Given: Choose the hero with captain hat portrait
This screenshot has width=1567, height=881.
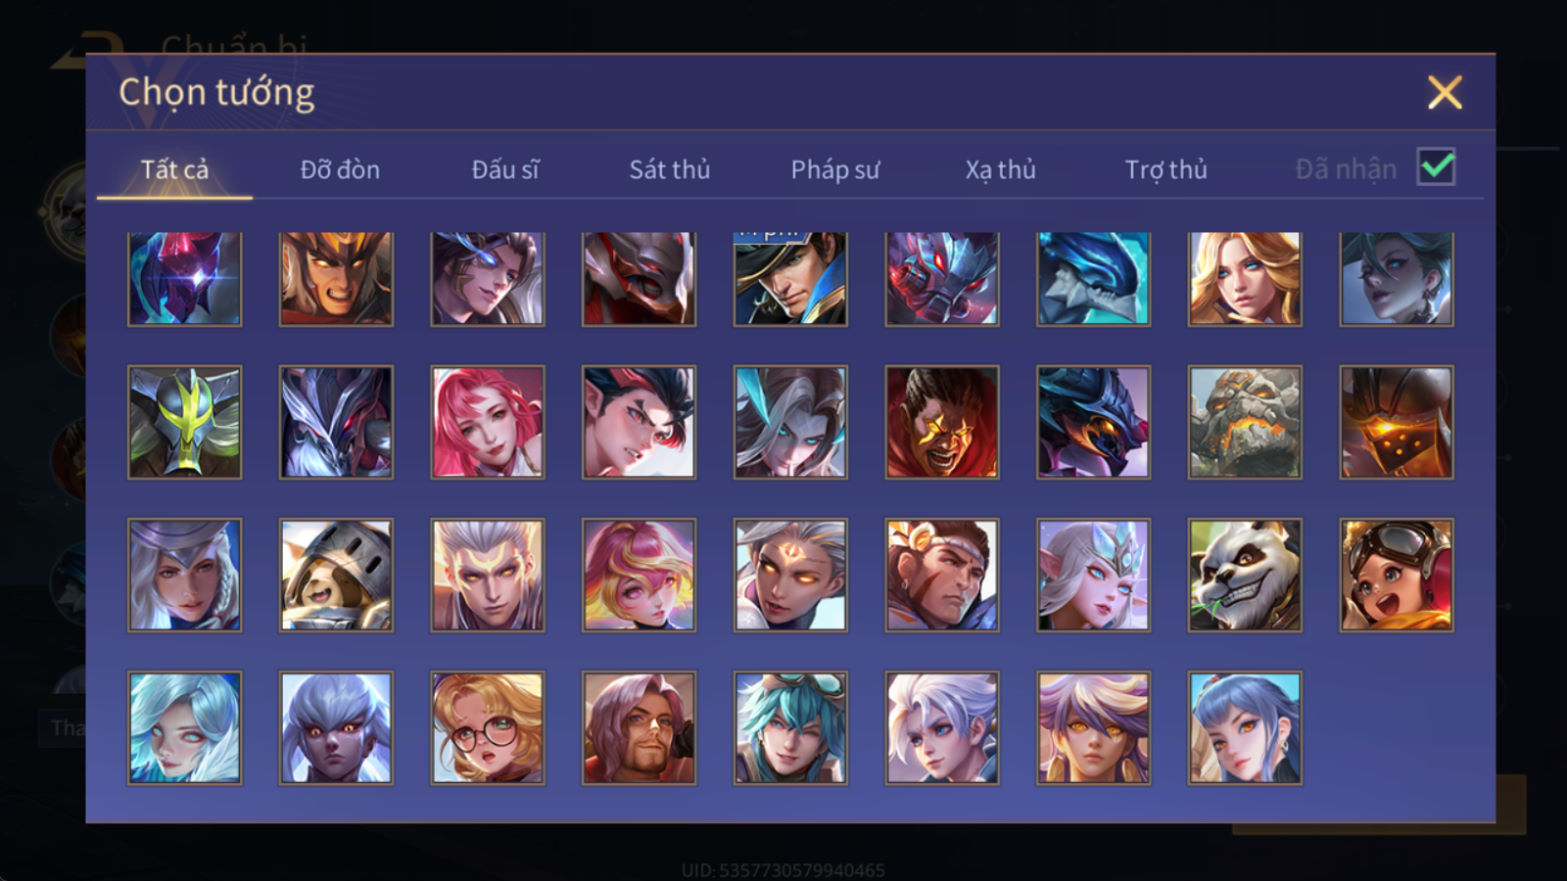Looking at the screenshot, I should (x=790, y=279).
